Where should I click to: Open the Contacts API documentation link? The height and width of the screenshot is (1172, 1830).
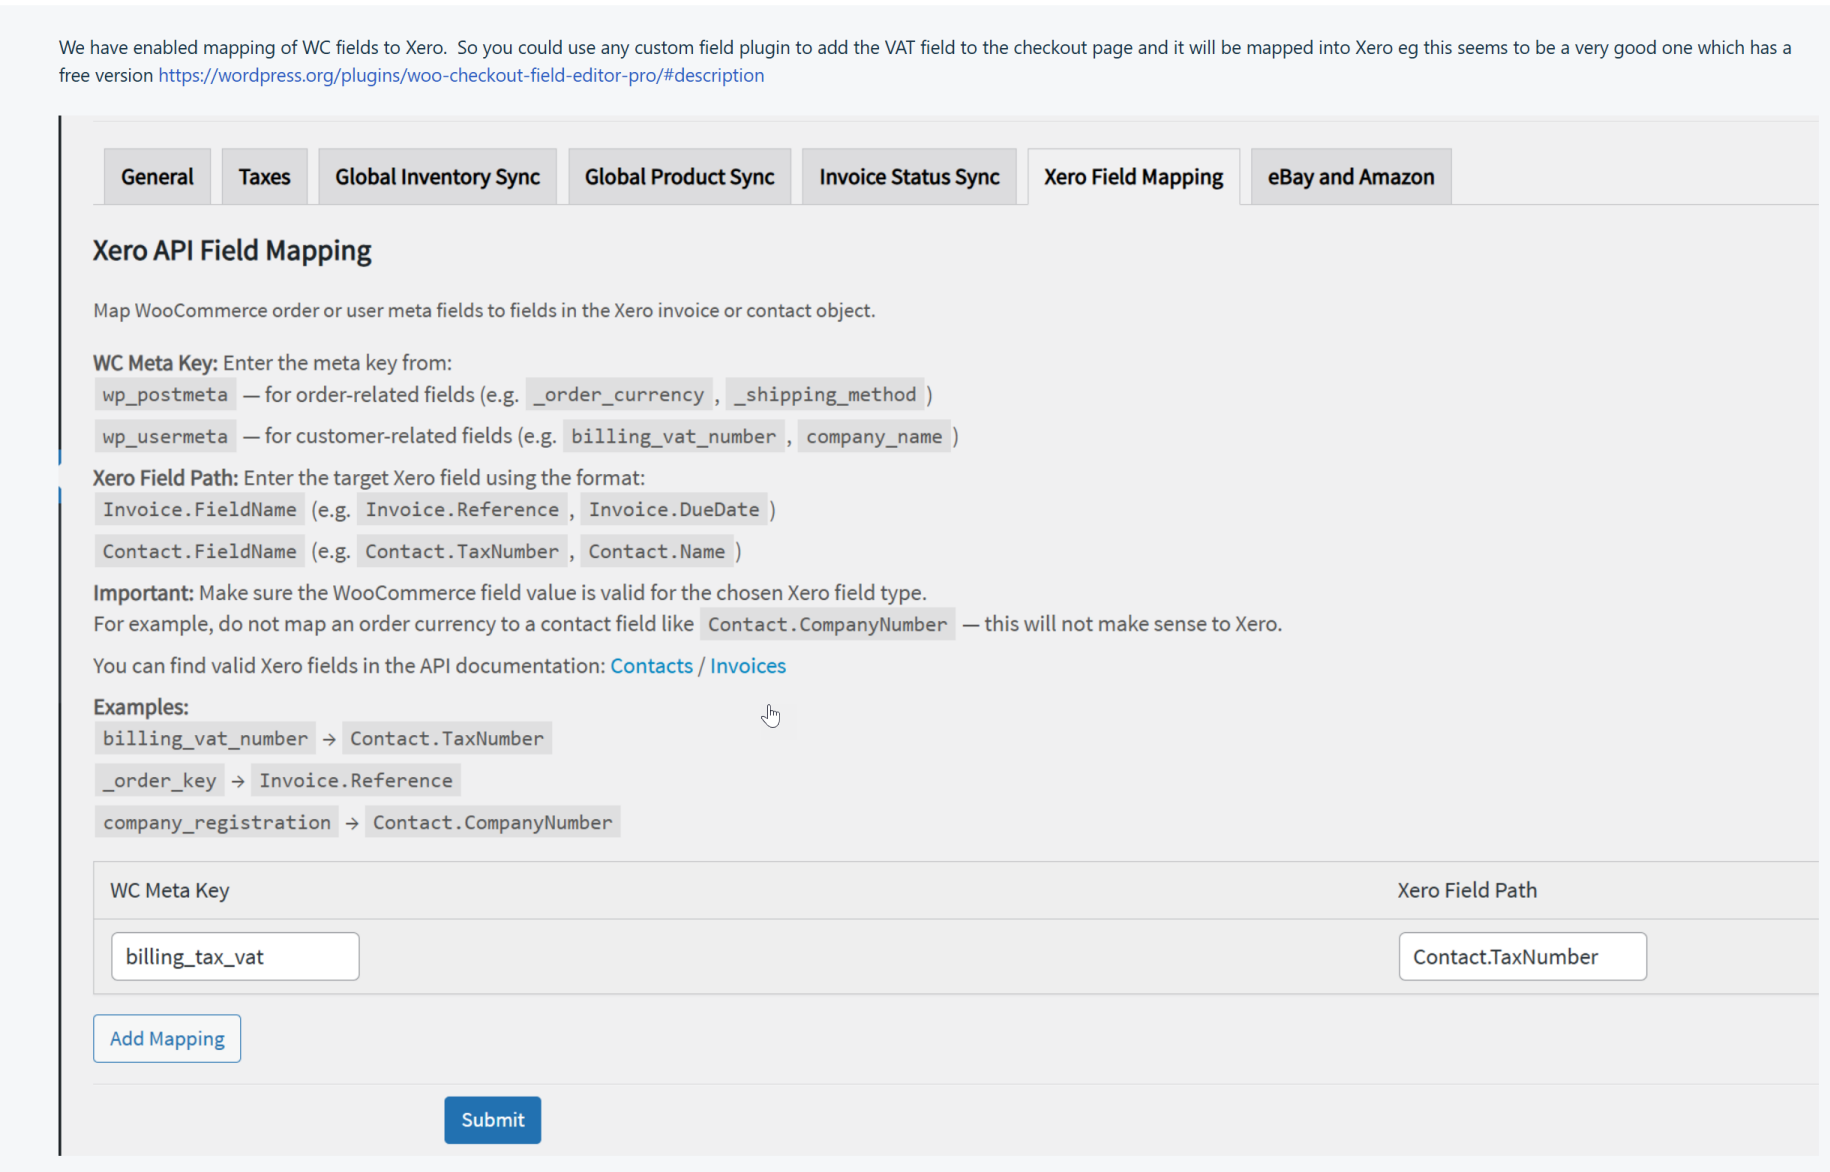651,666
